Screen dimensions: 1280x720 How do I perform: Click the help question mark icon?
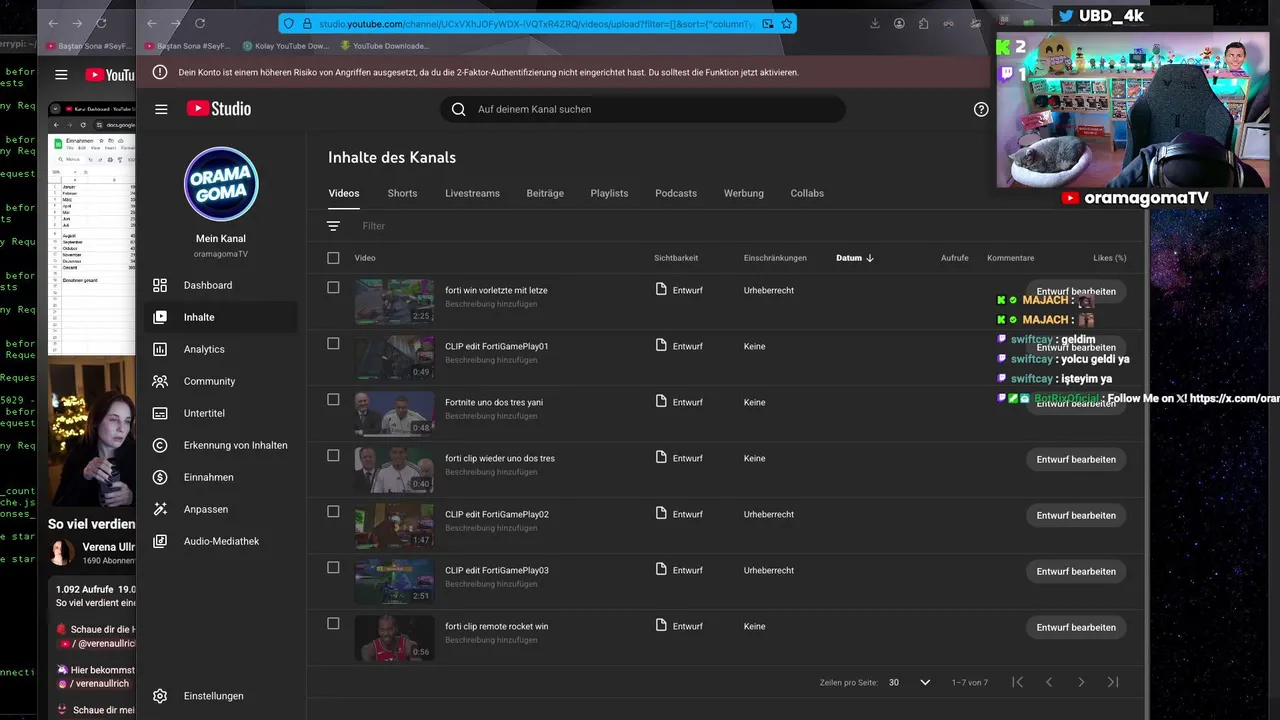click(x=981, y=109)
